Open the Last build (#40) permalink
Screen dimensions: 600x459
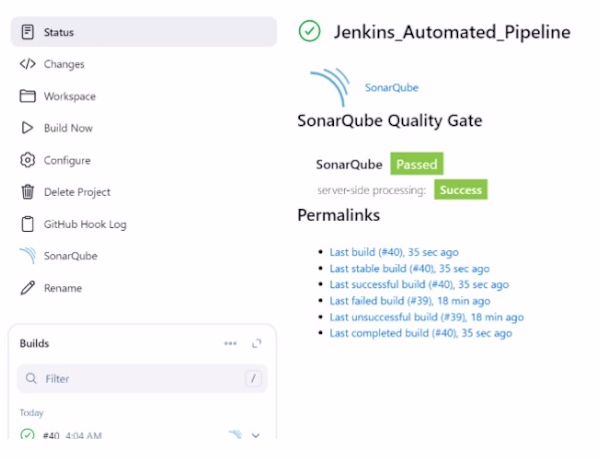[x=394, y=252]
